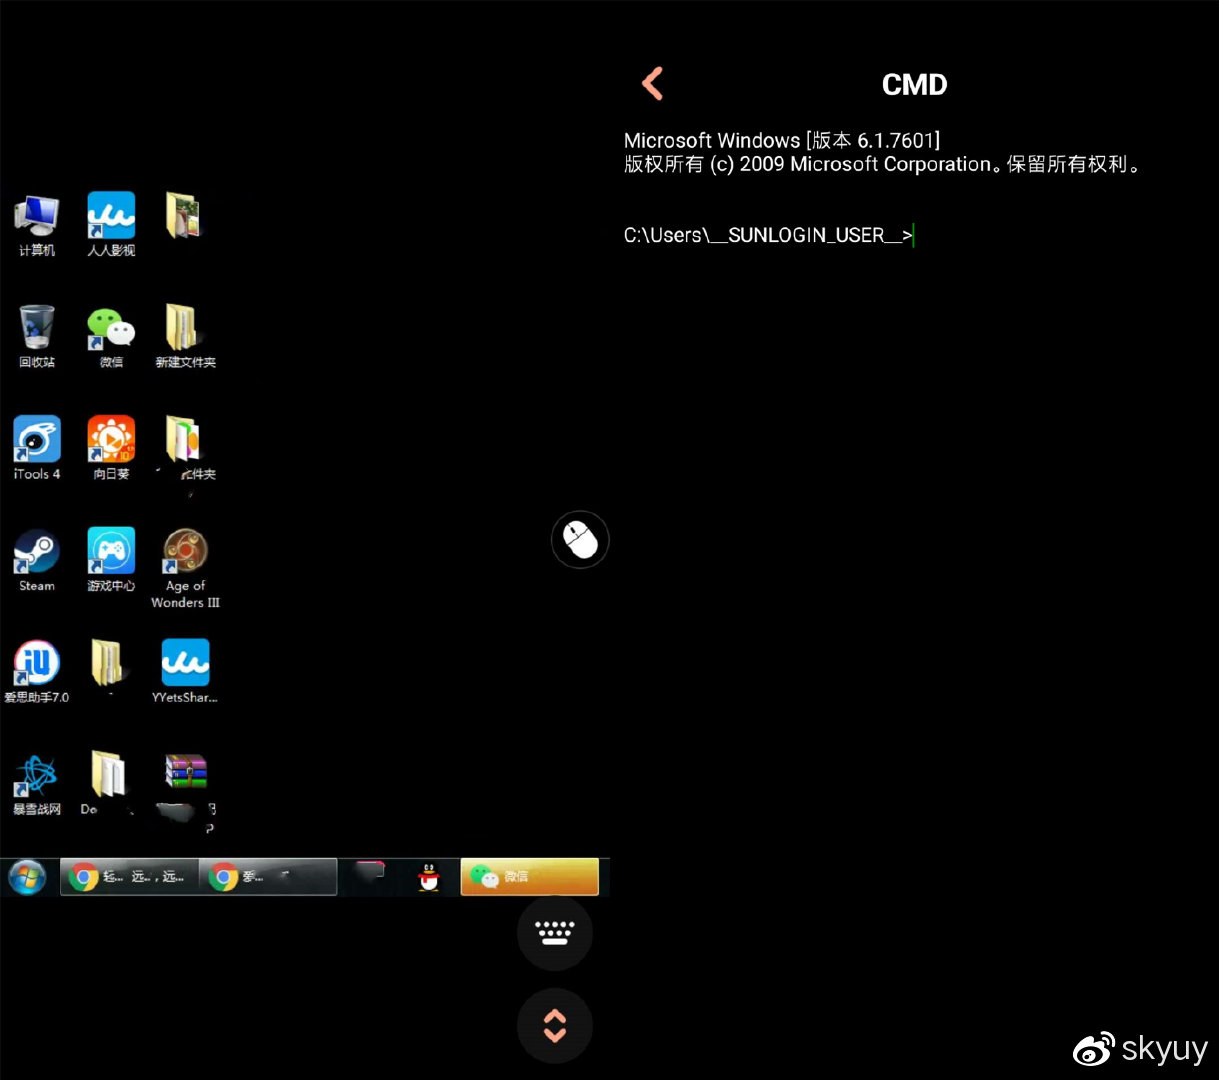Image resolution: width=1219 pixels, height=1080 pixels.
Task: Open the QQ penguin in taskbar
Action: click(x=429, y=877)
